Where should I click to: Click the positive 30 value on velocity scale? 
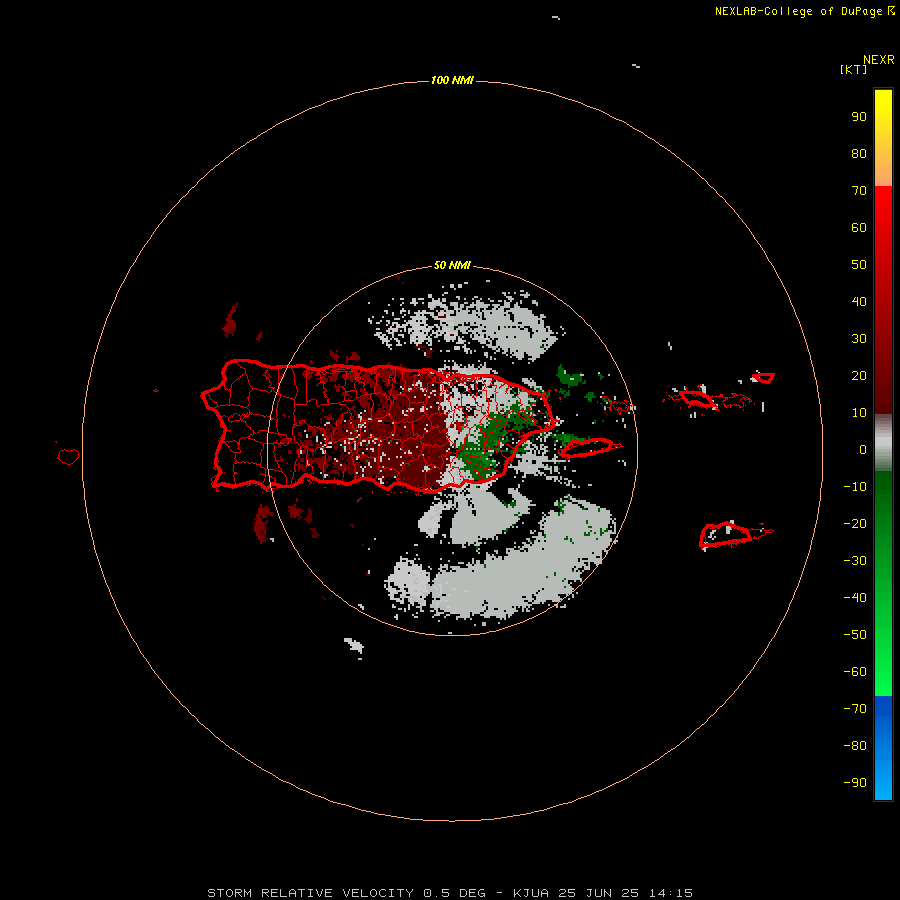[x=859, y=339]
